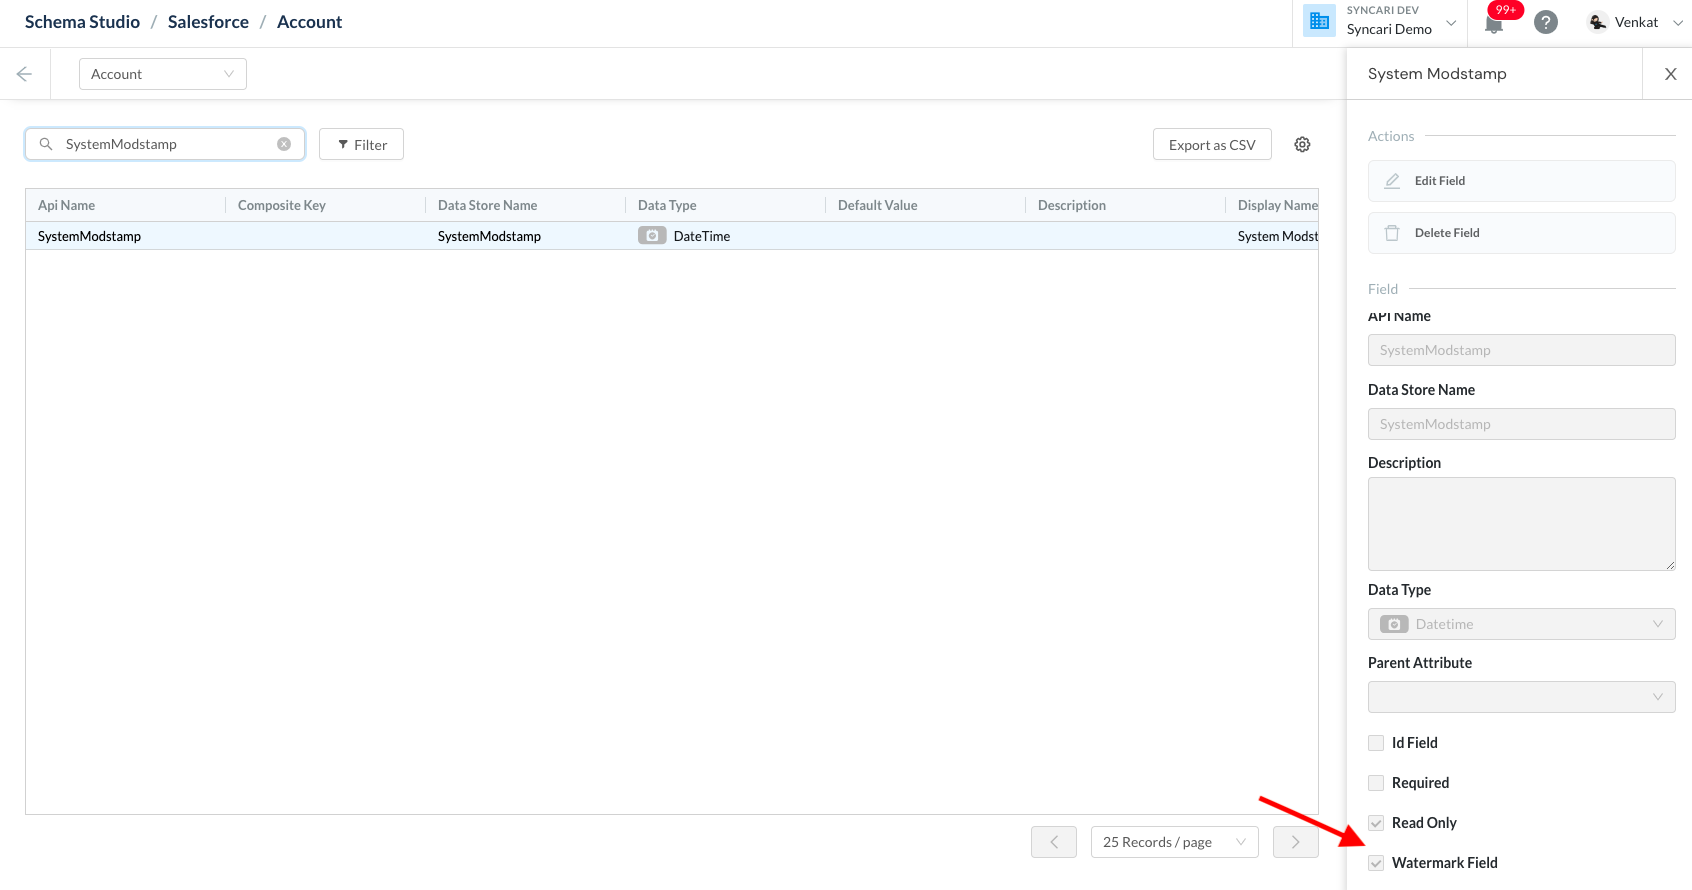The height and width of the screenshot is (890, 1692).
Task: Go to the next page of records
Action: [x=1296, y=842]
